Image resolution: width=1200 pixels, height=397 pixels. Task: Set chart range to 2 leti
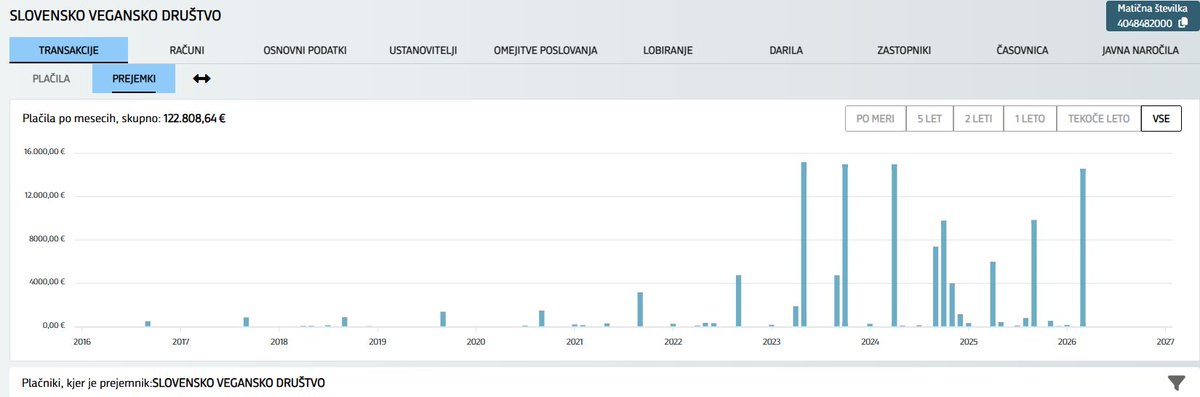tap(978, 118)
